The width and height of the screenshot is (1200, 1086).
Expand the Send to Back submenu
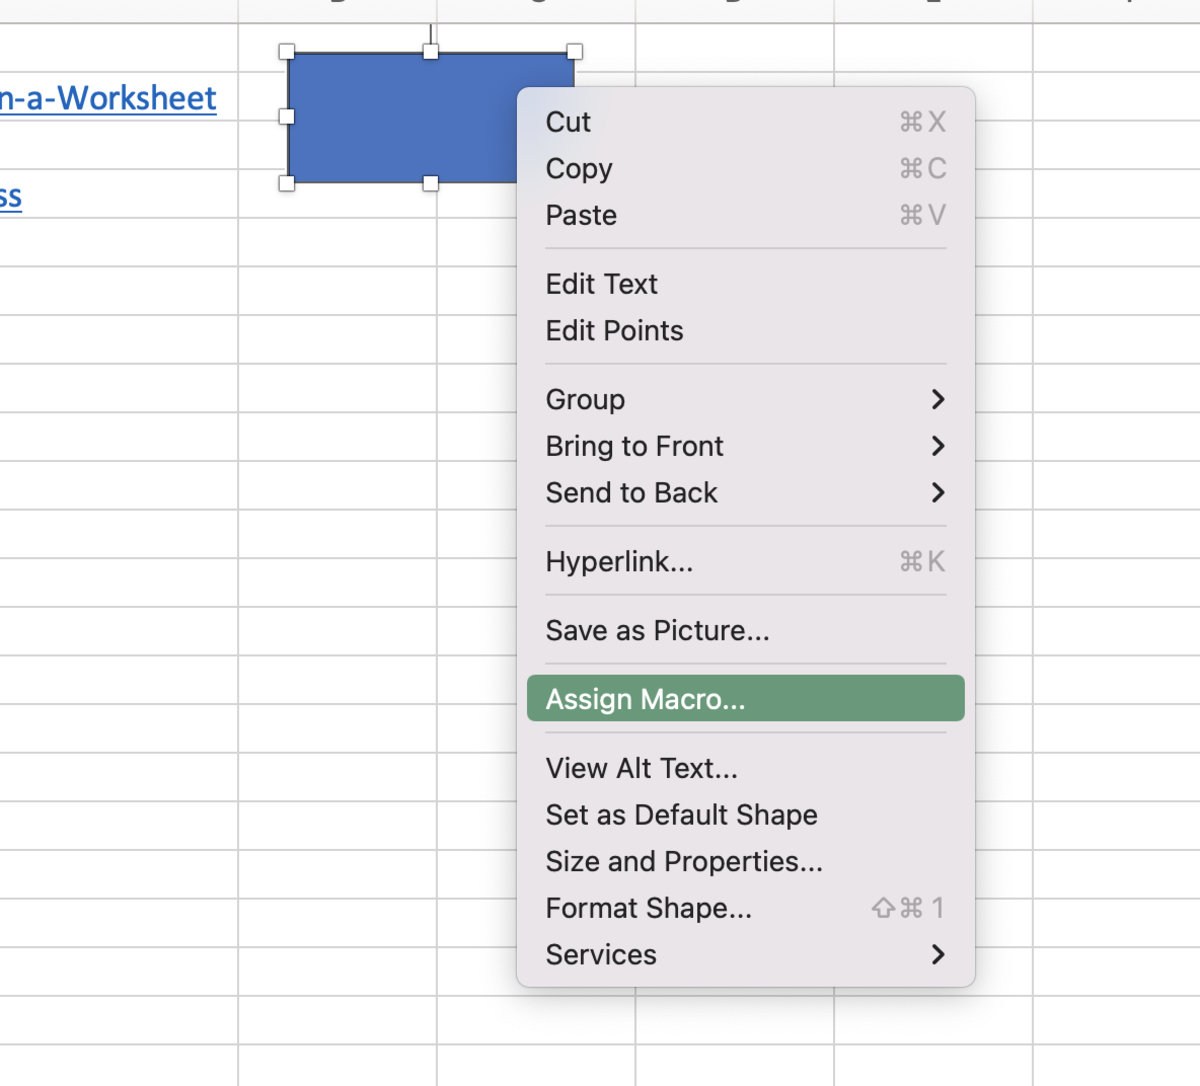(745, 493)
